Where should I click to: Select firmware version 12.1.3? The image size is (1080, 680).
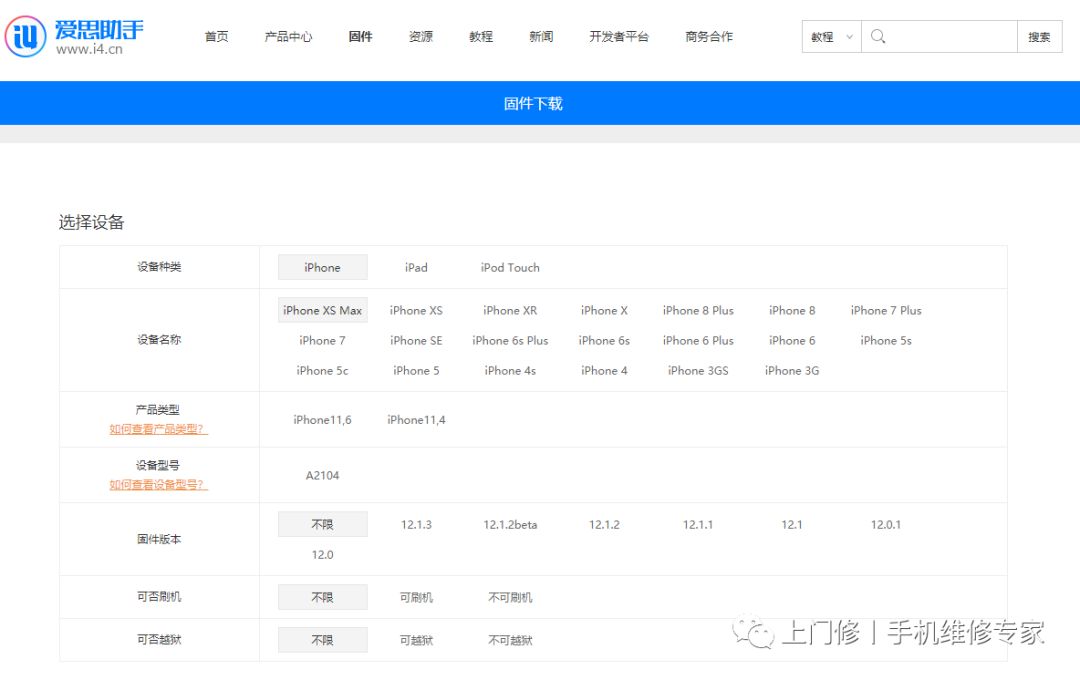point(416,524)
